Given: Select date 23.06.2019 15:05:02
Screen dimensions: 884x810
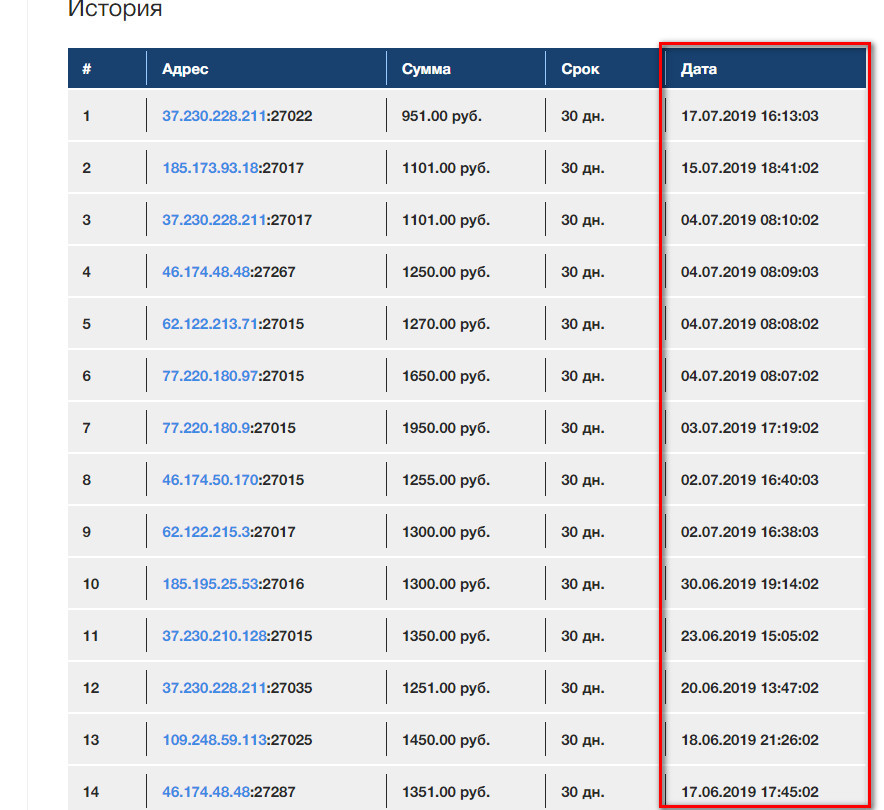Looking at the screenshot, I should tap(749, 636).
